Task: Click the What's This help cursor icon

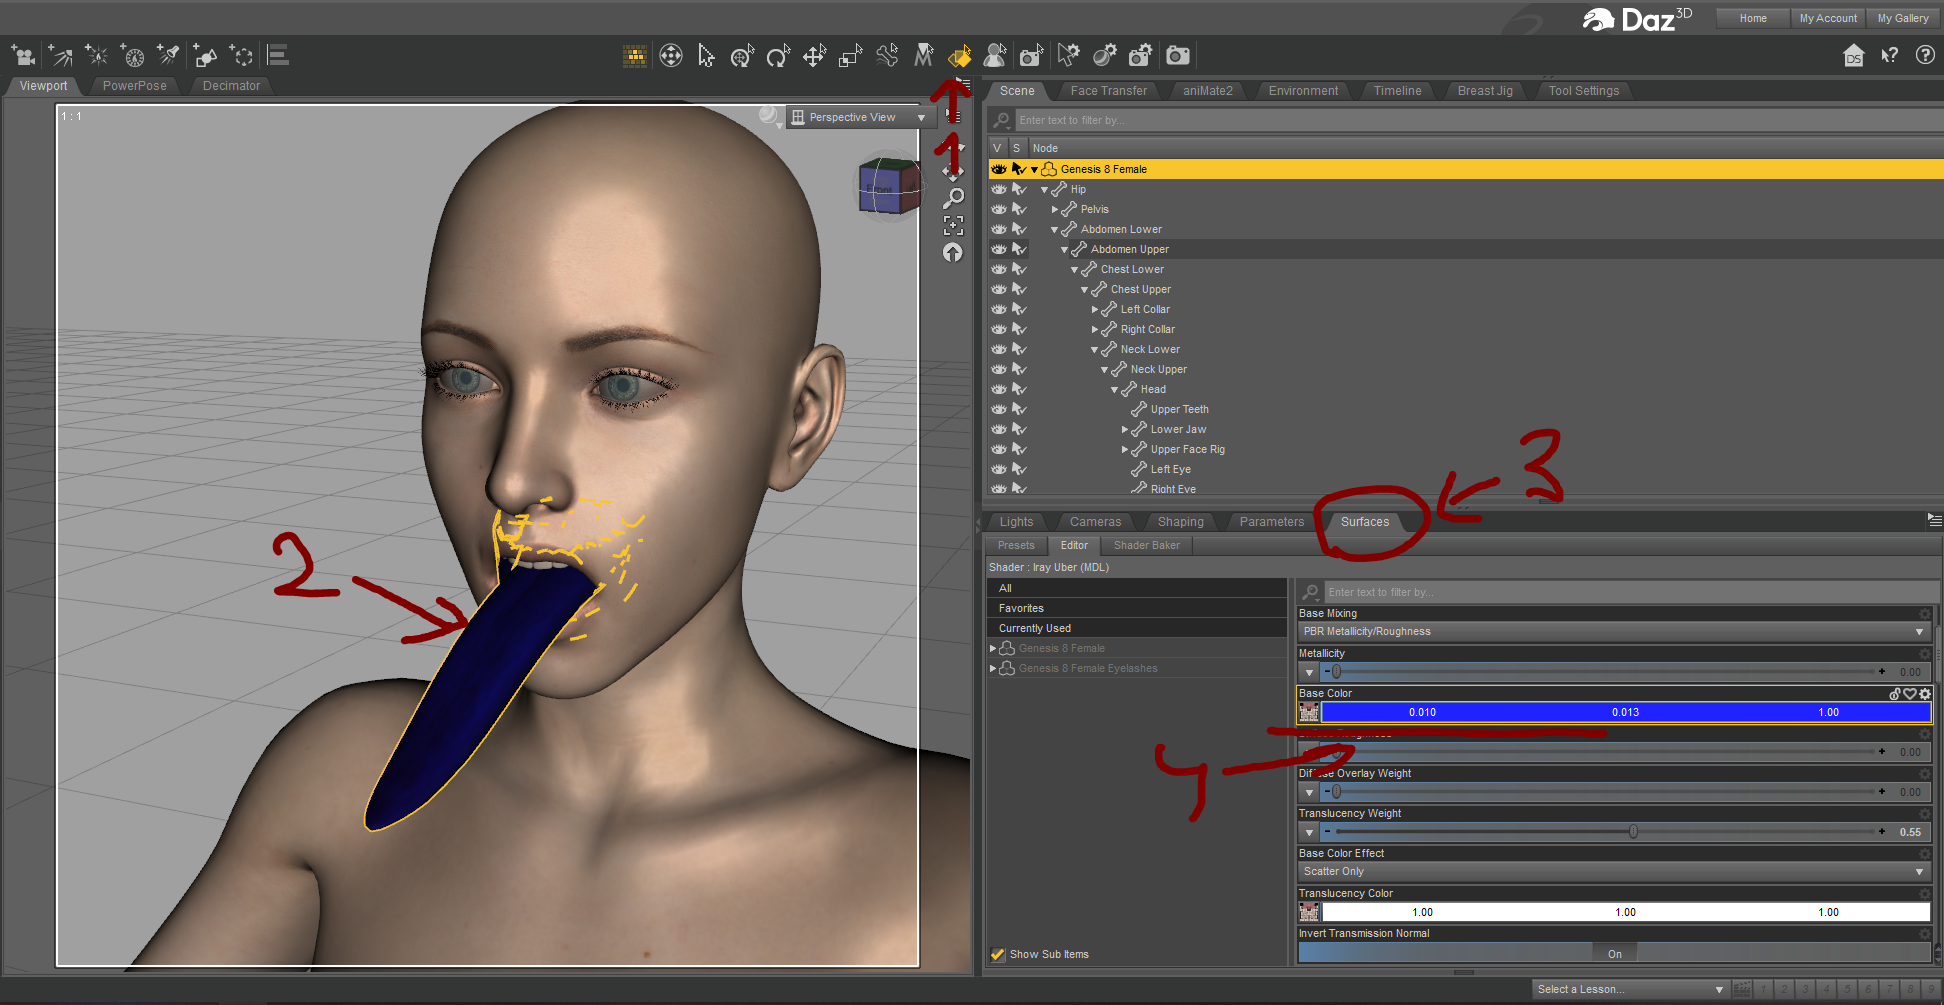Action: click(x=1889, y=56)
